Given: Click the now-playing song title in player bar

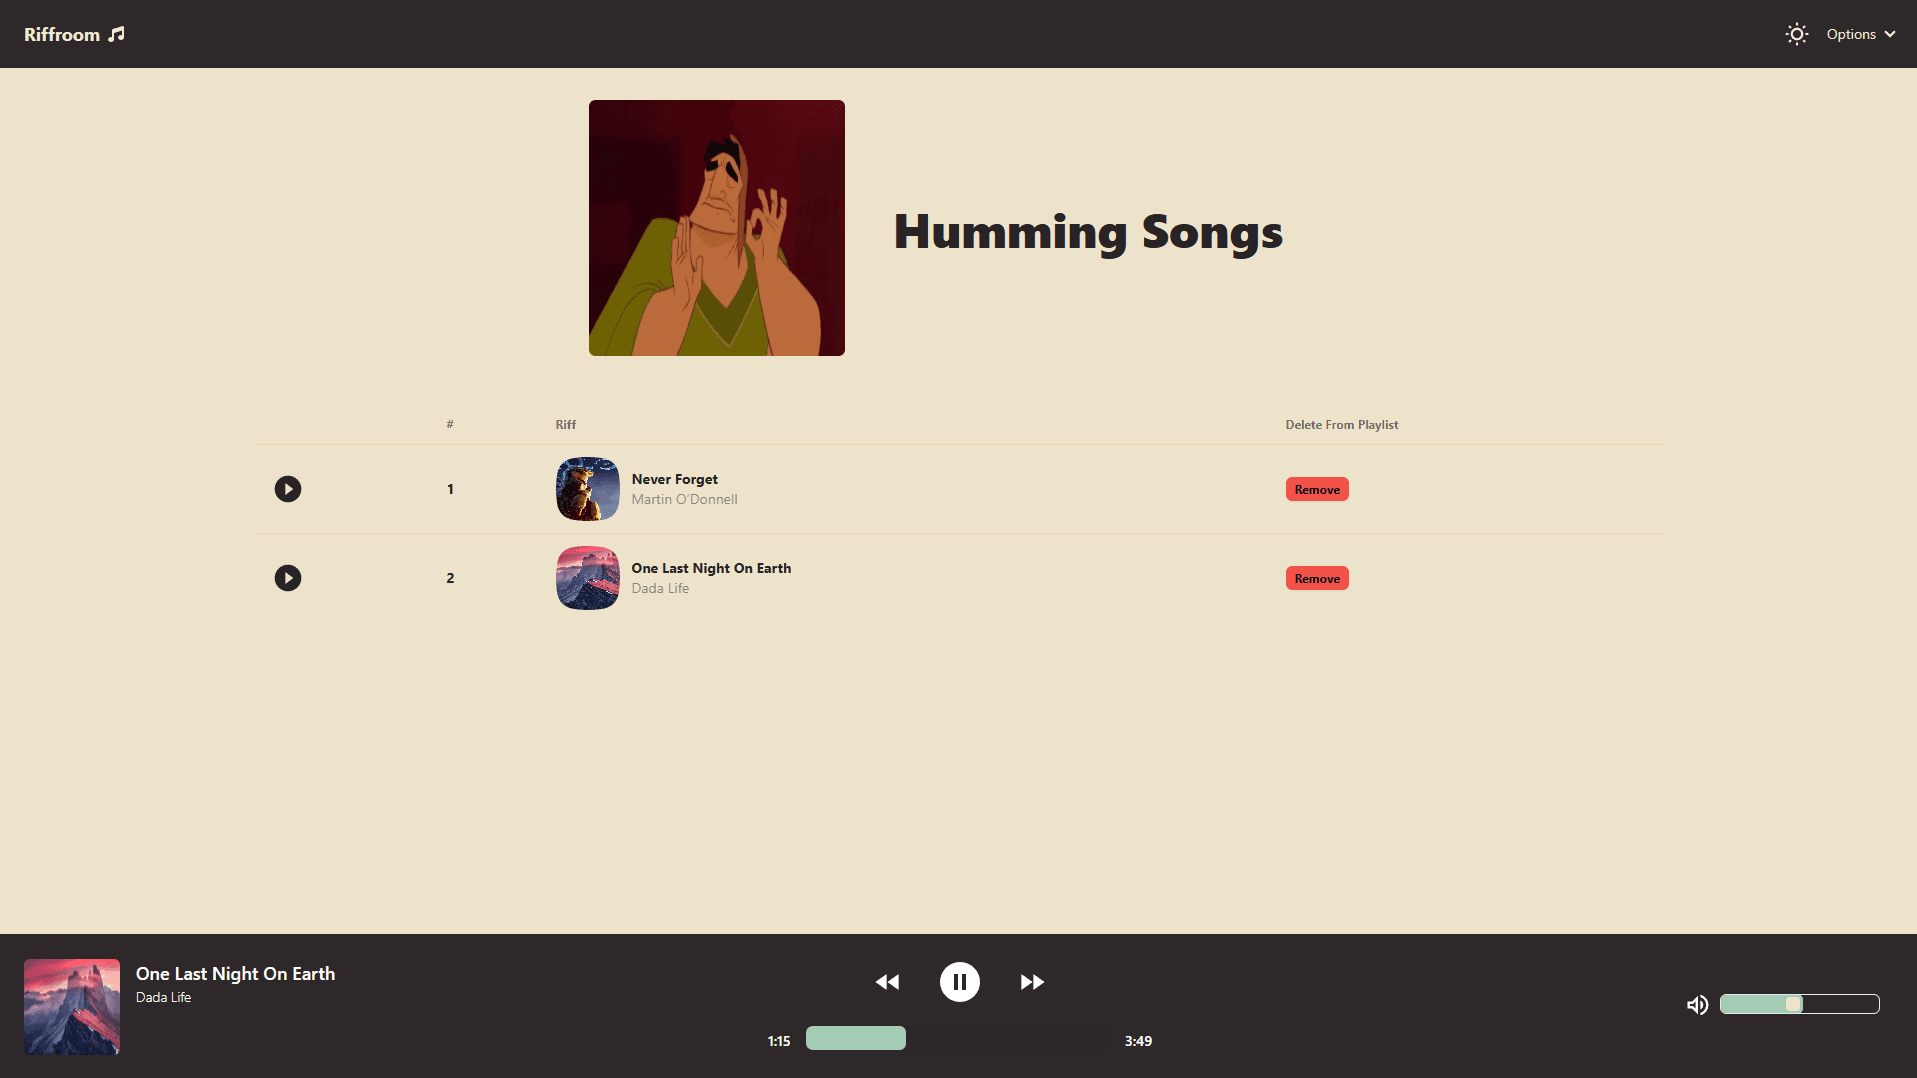Looking at the screenshot, I should coord(235,974).
